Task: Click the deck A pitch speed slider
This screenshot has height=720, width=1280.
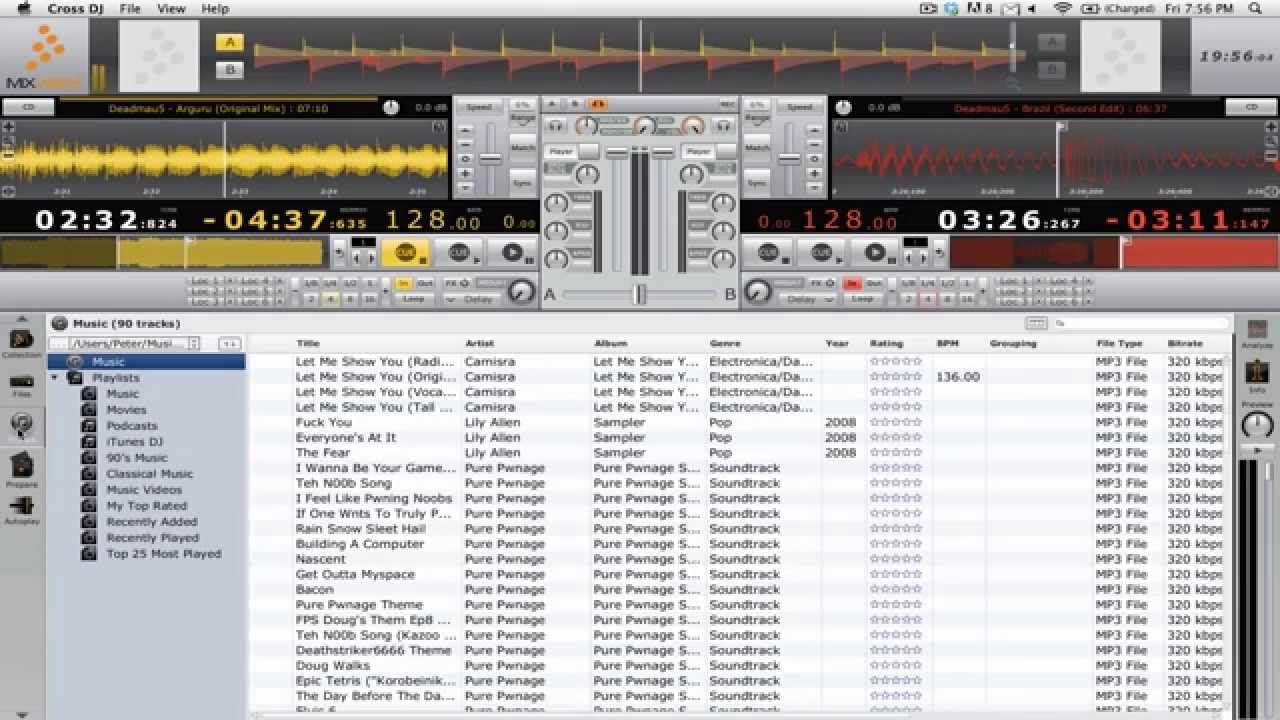Action: (x=490, y=158)
